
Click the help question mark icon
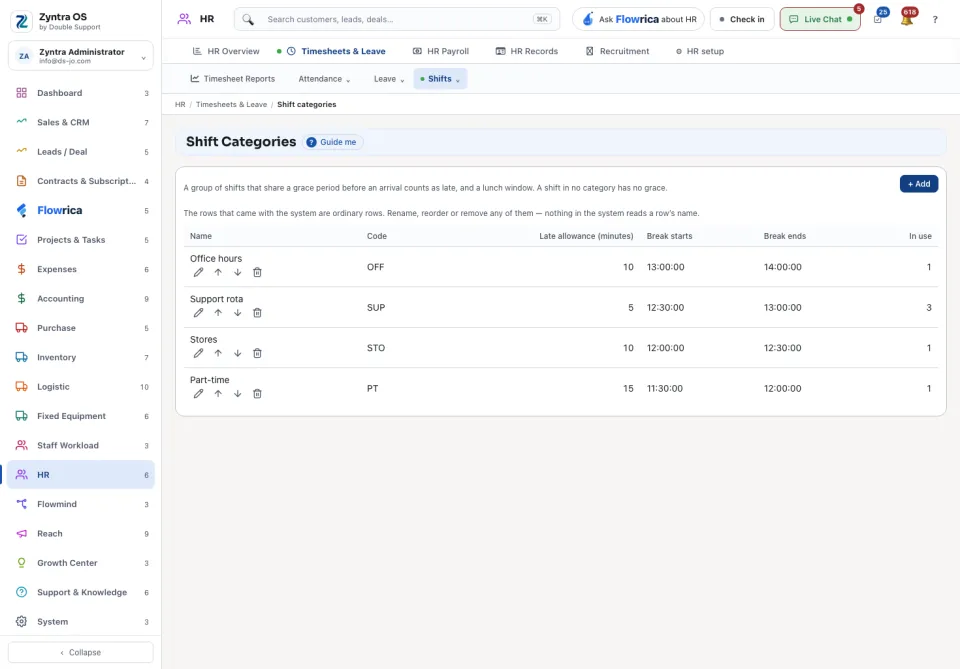coord(935,20)
